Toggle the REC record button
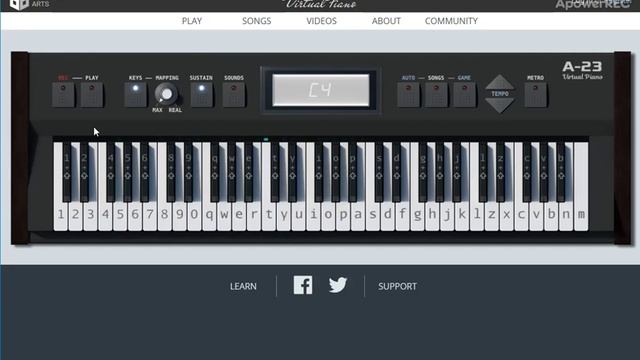The width and height of the screenshot is (640, 360). pos(63,95)
